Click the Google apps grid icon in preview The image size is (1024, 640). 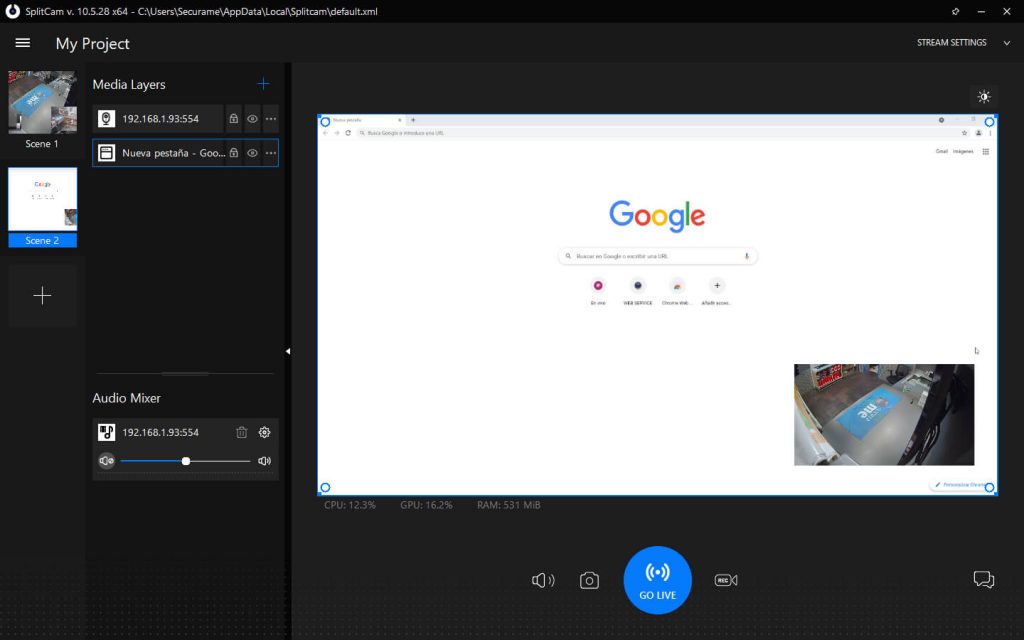coord(985,152)
